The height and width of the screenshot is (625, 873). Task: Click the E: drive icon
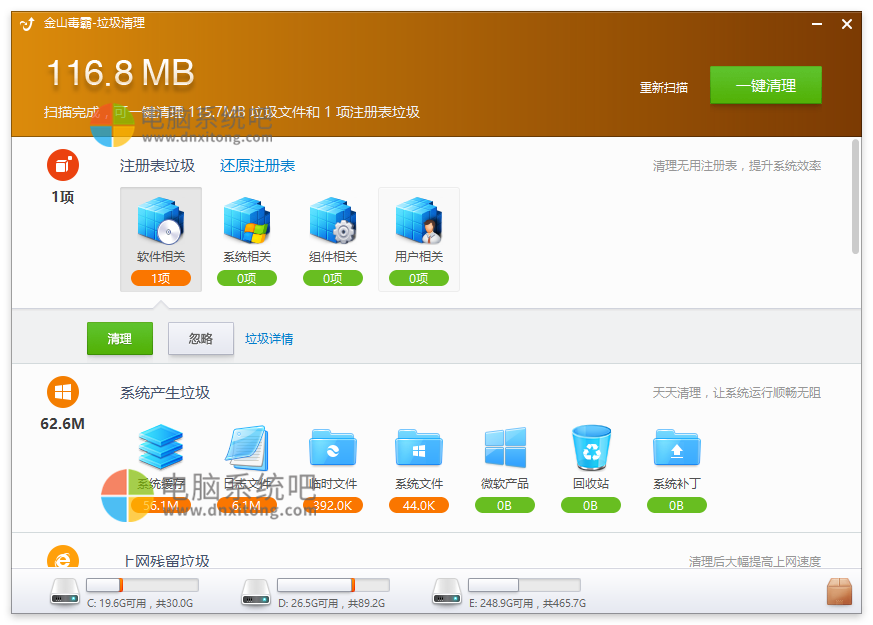[x=447, y=592]
